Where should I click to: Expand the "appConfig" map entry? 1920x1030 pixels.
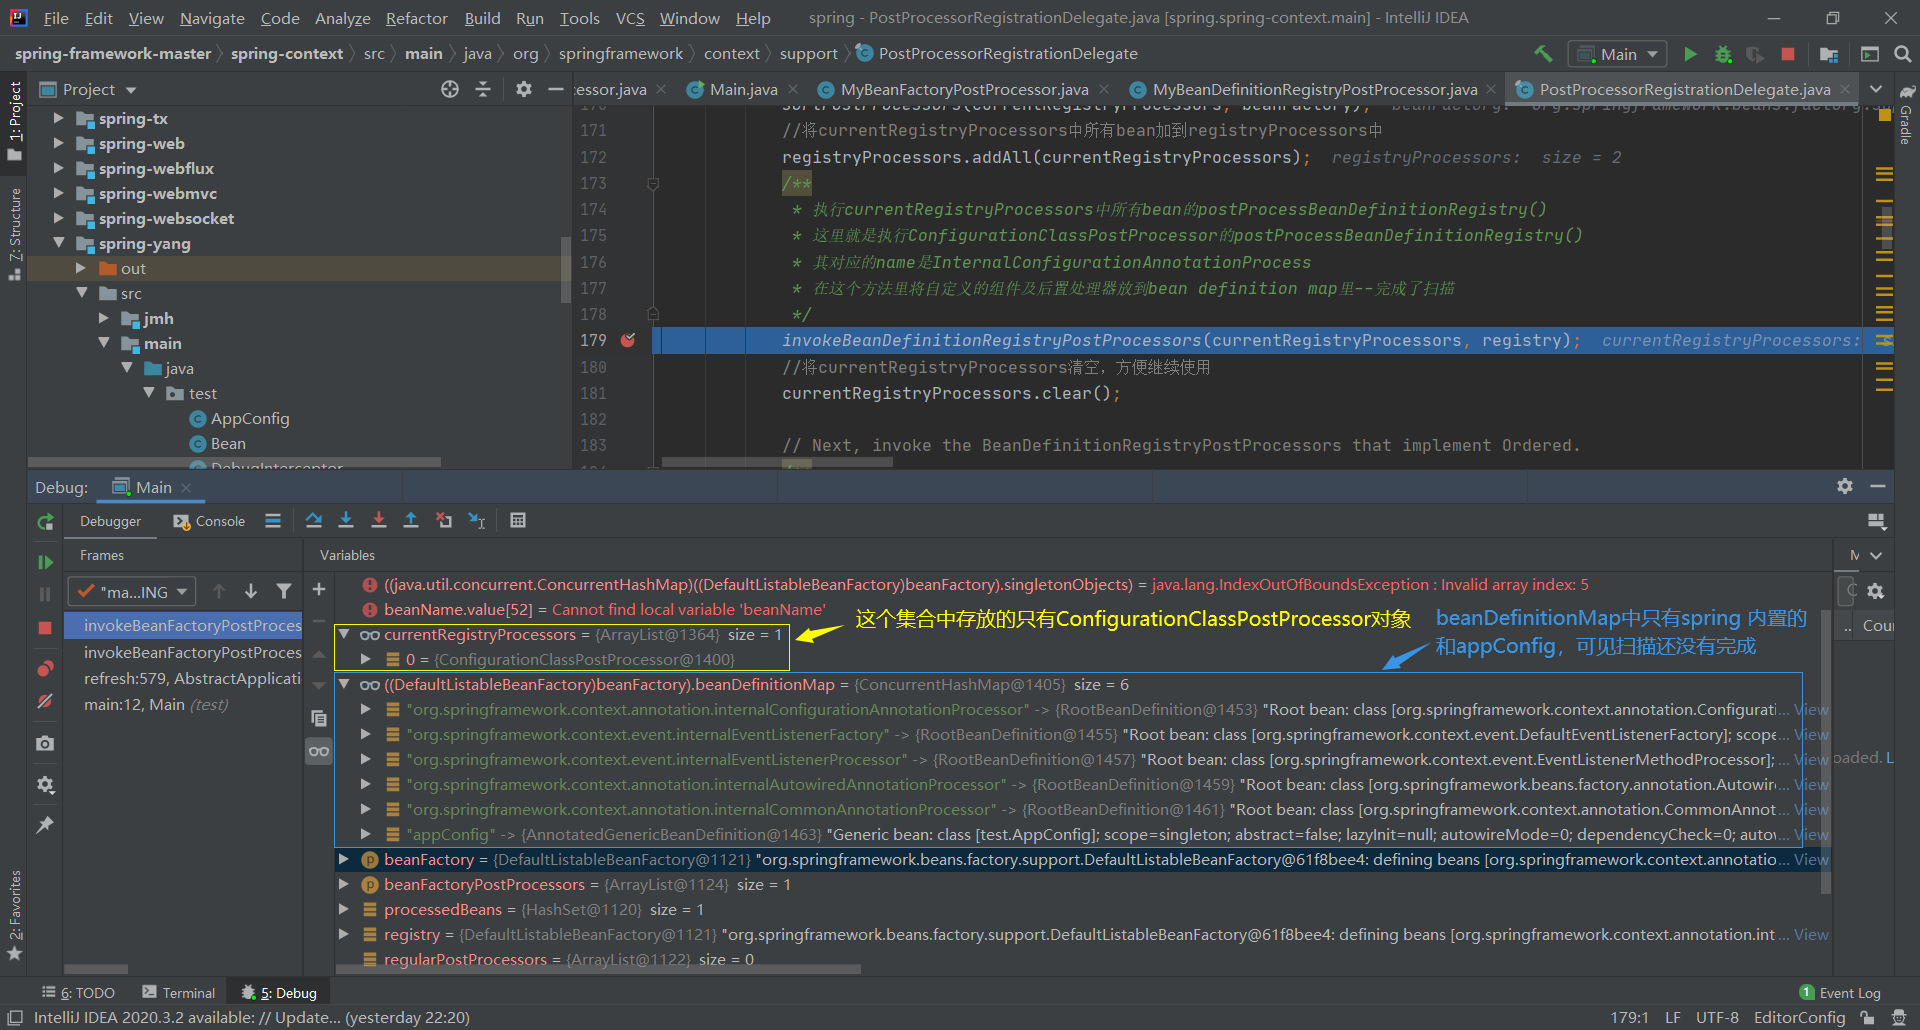tap(366, 834)
